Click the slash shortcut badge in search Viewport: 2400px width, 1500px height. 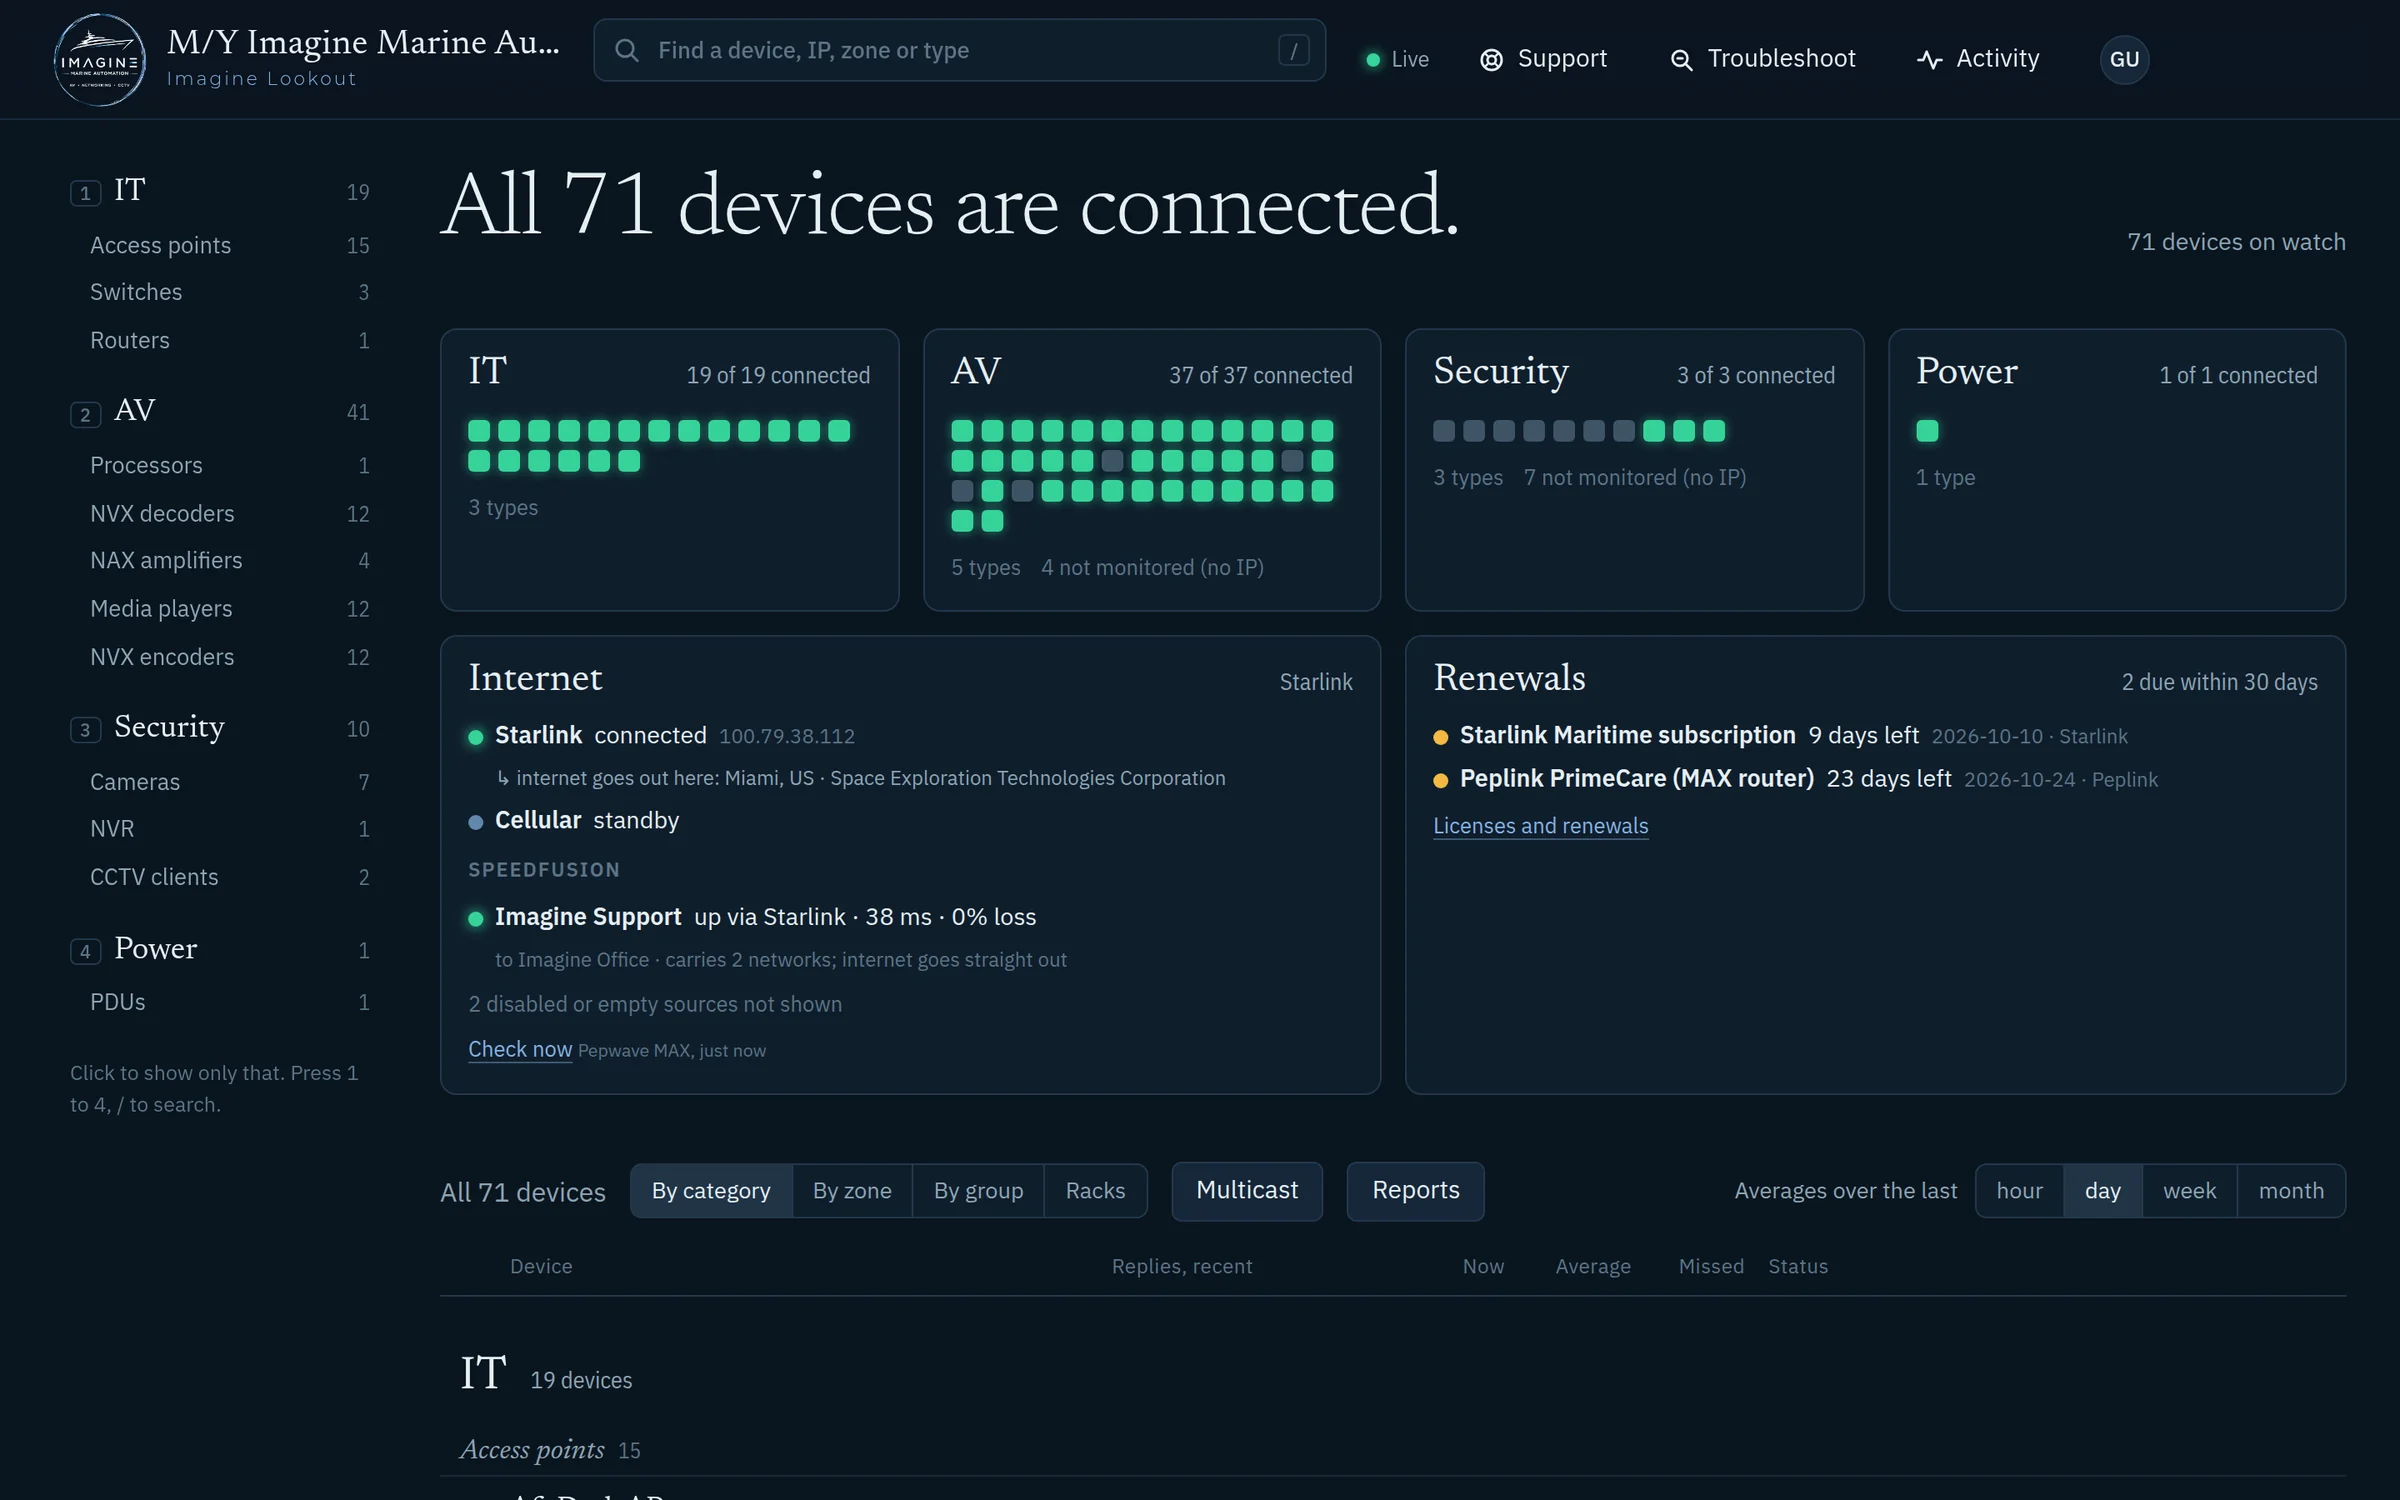click(x=1293, y=50)
